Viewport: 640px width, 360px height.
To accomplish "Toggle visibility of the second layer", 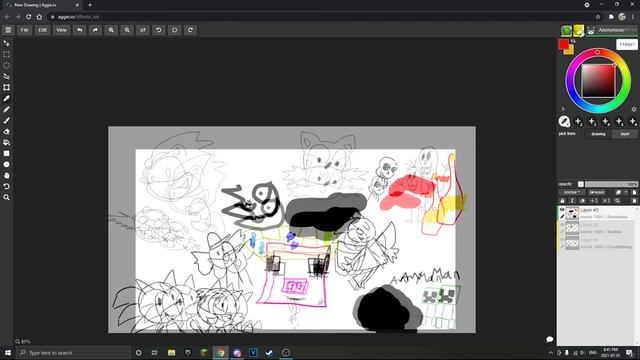I will [x=562, y=225].
